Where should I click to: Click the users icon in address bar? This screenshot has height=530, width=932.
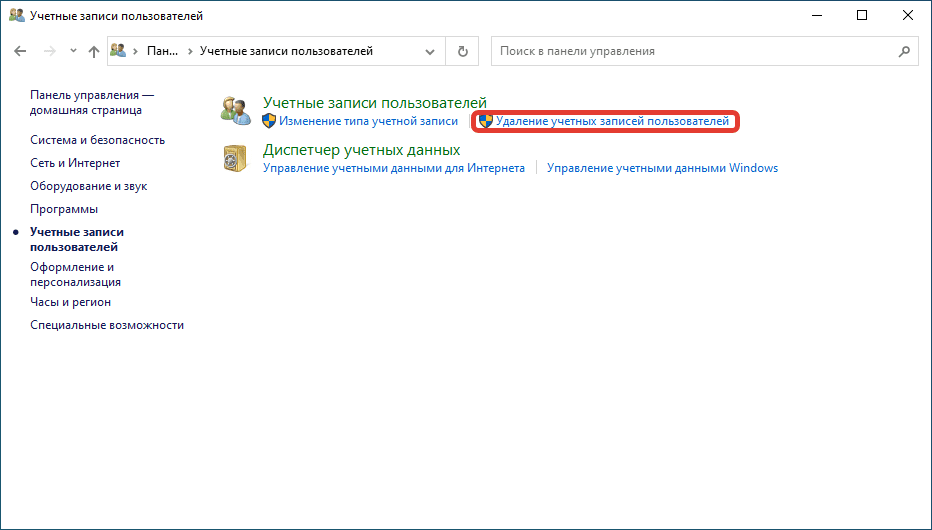[x=118, y=51]
